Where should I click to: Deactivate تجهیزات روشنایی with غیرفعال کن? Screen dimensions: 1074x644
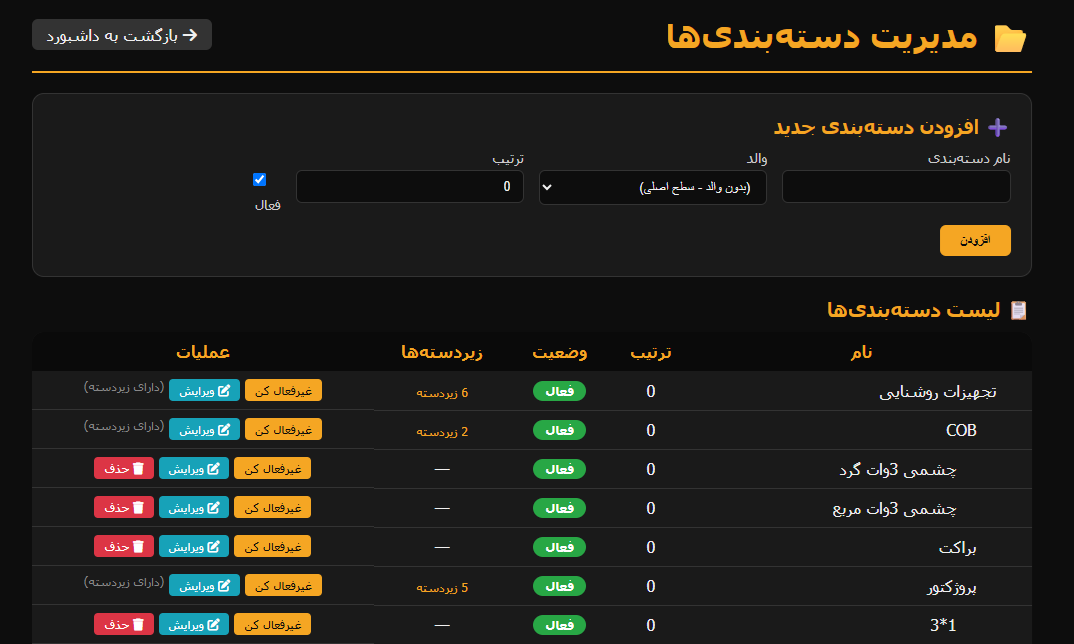click(283, 391)
